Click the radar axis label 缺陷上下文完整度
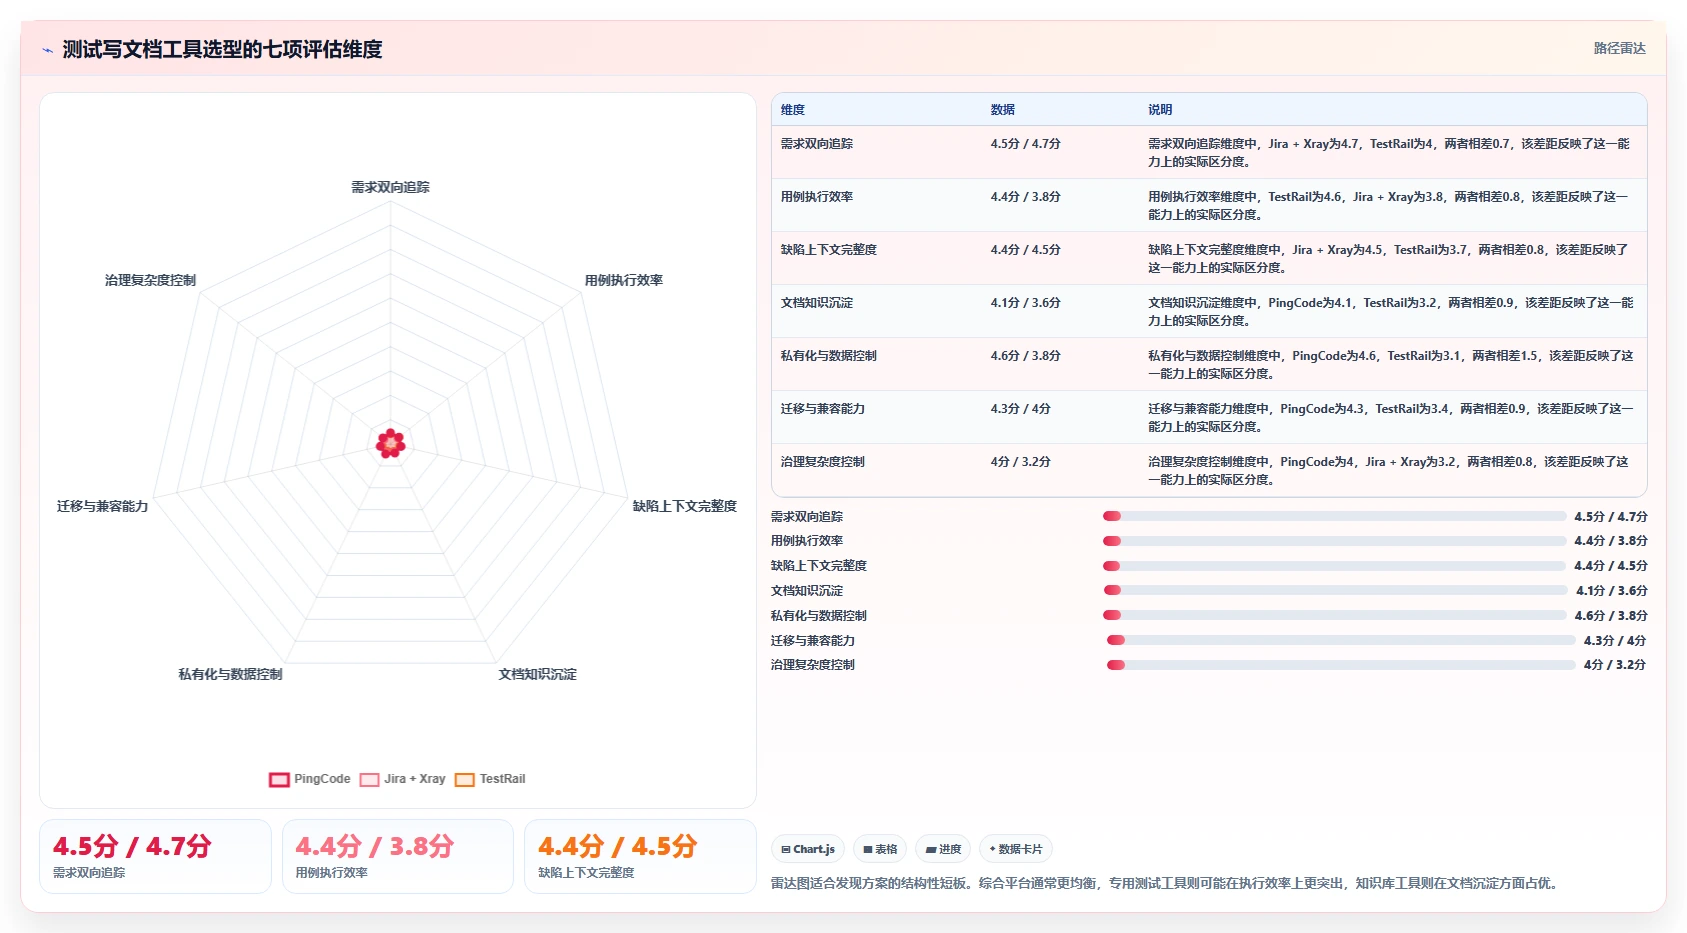Viewport: 1687px width, 933px height. click(x=685, y=506)
